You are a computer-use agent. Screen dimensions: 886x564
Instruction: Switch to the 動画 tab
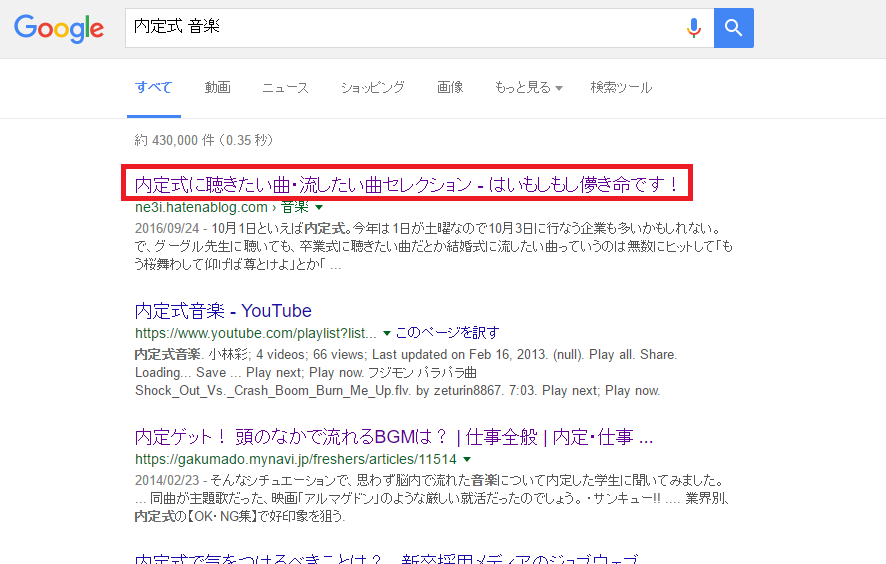218,88
